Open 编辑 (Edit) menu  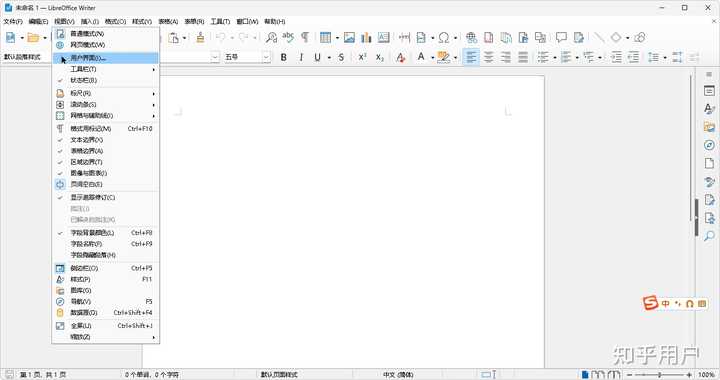coord(38,22)
